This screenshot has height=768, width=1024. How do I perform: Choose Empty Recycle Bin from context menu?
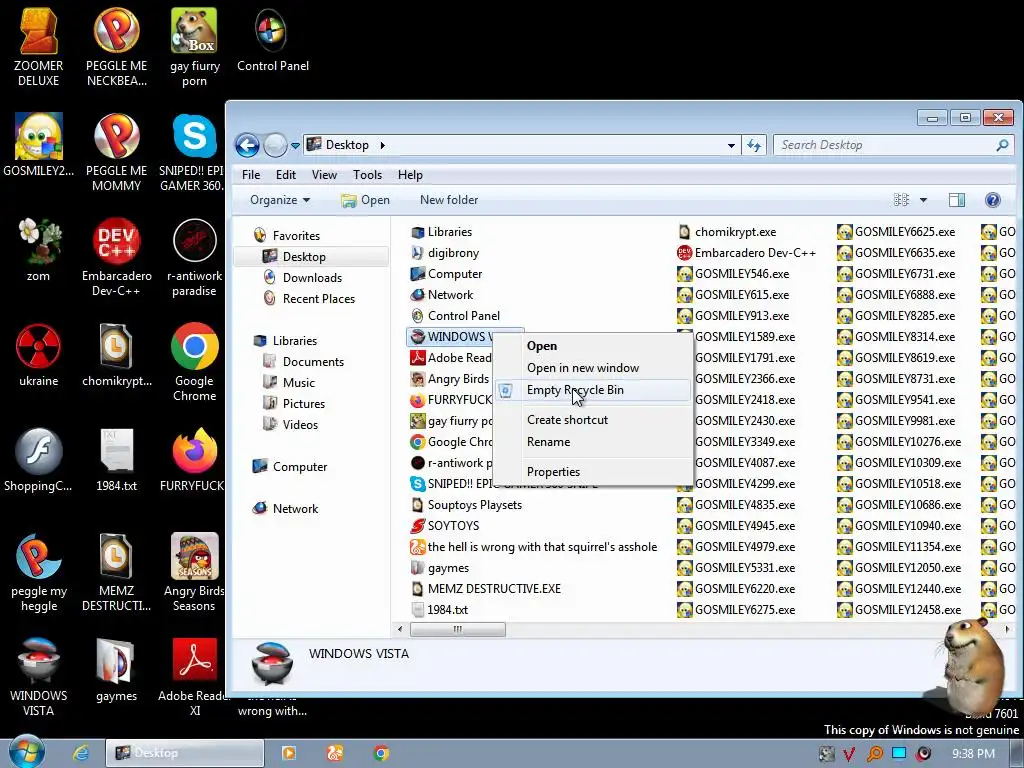point(592,390)
